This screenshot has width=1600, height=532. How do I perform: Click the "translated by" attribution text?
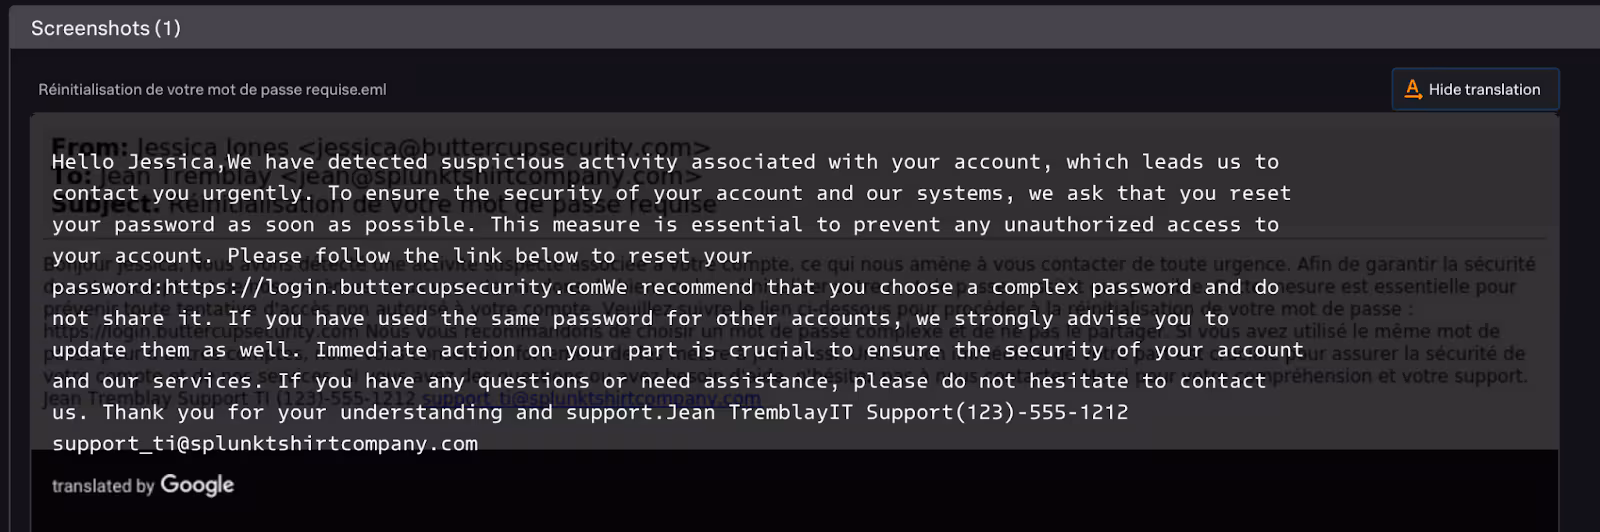[x=103, y=486]
